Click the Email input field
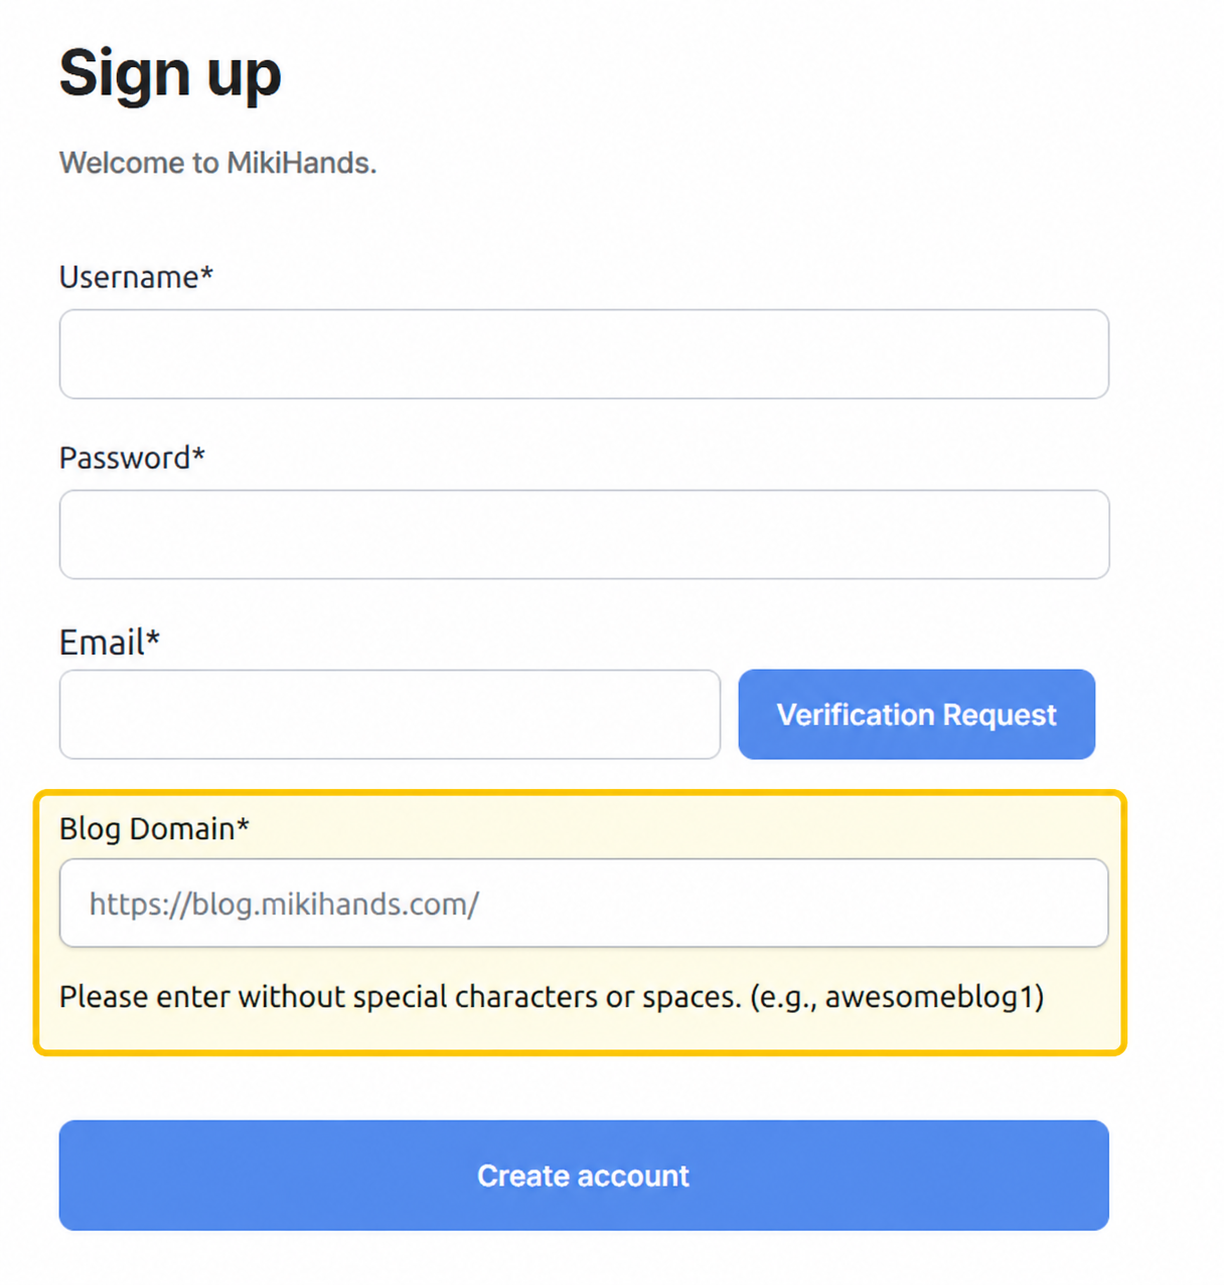The width and height of the screenshot is (1224, 1285). pos(389,714)
